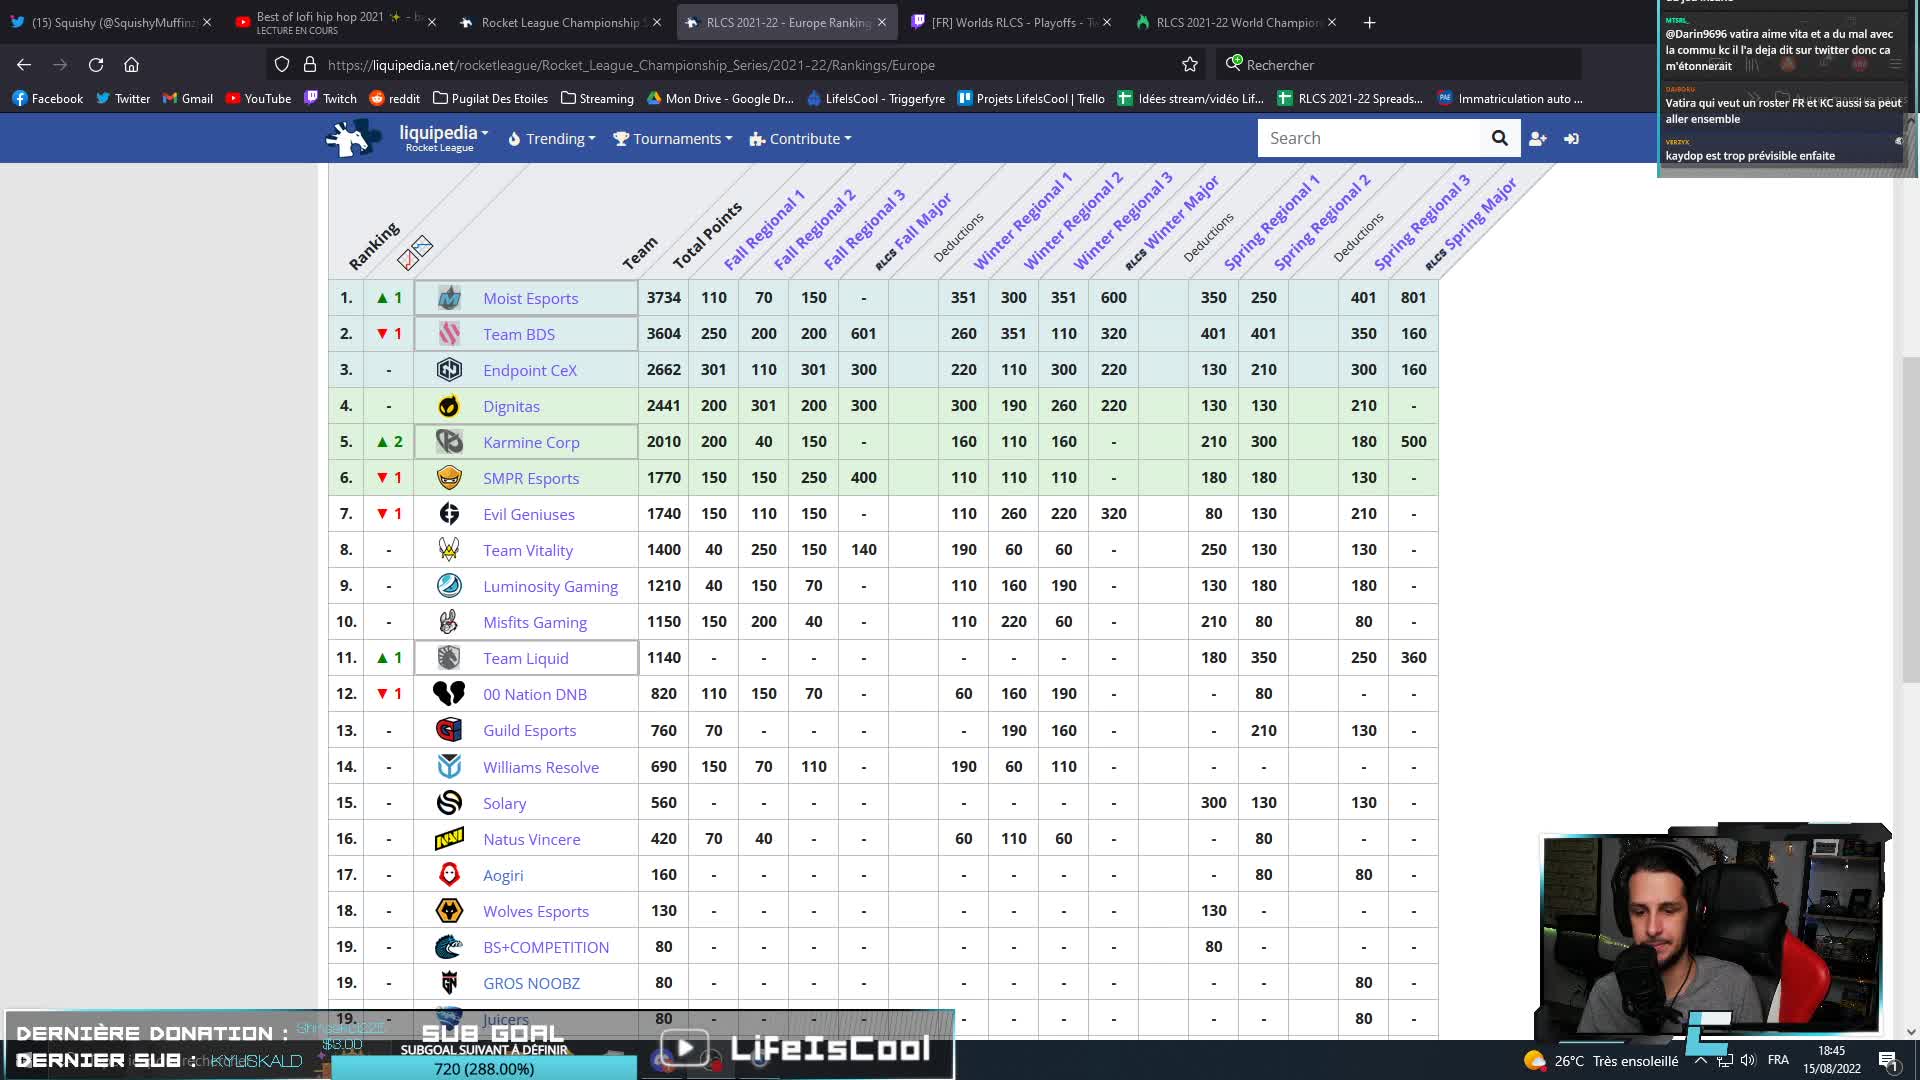Click the Moist Esports team logo
The width and height of the screenshot is (1920, 1080).
coord(449,298)
